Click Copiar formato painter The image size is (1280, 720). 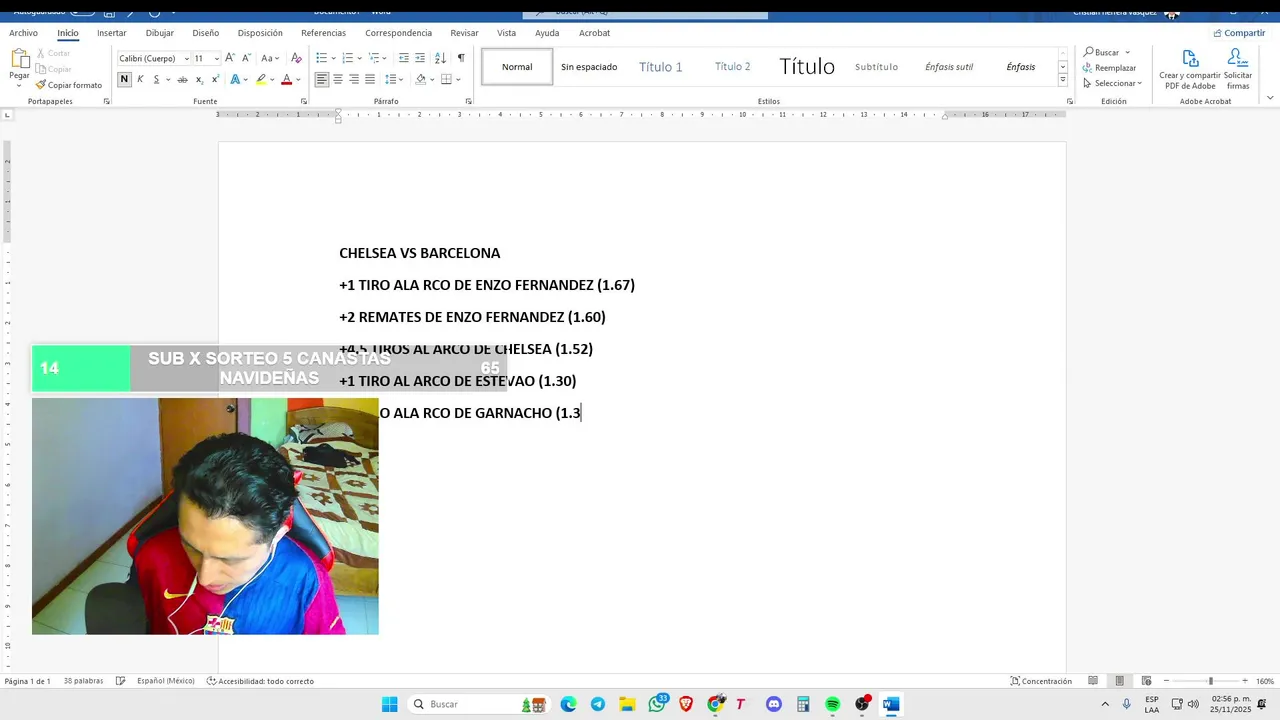pos(69,85)
